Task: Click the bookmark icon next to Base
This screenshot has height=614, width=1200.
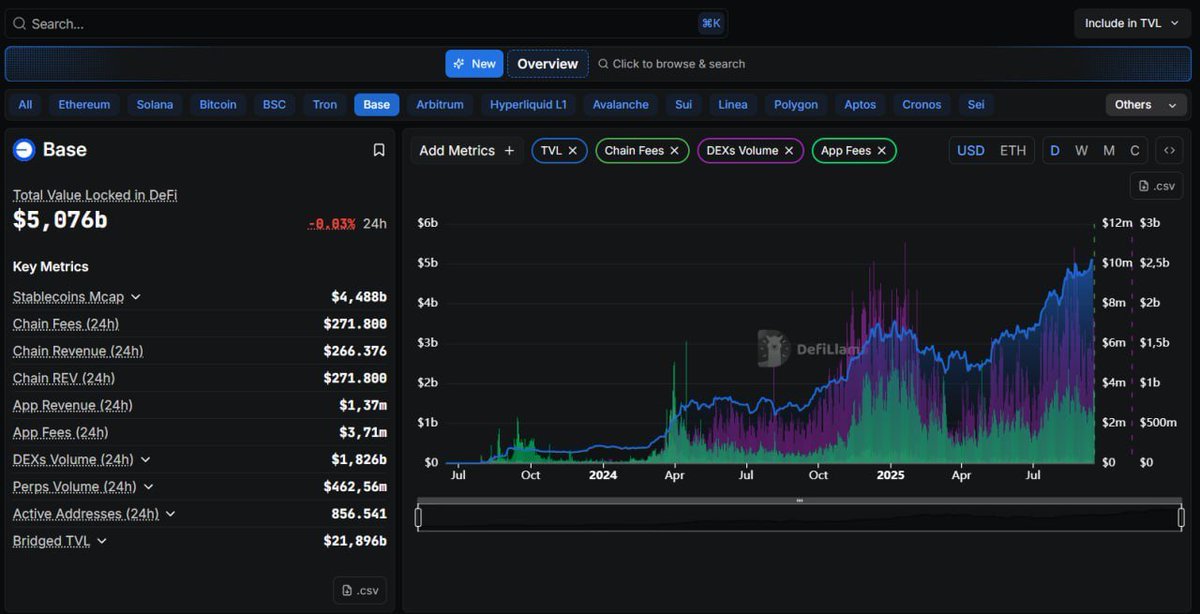Action: pos(379,150)
